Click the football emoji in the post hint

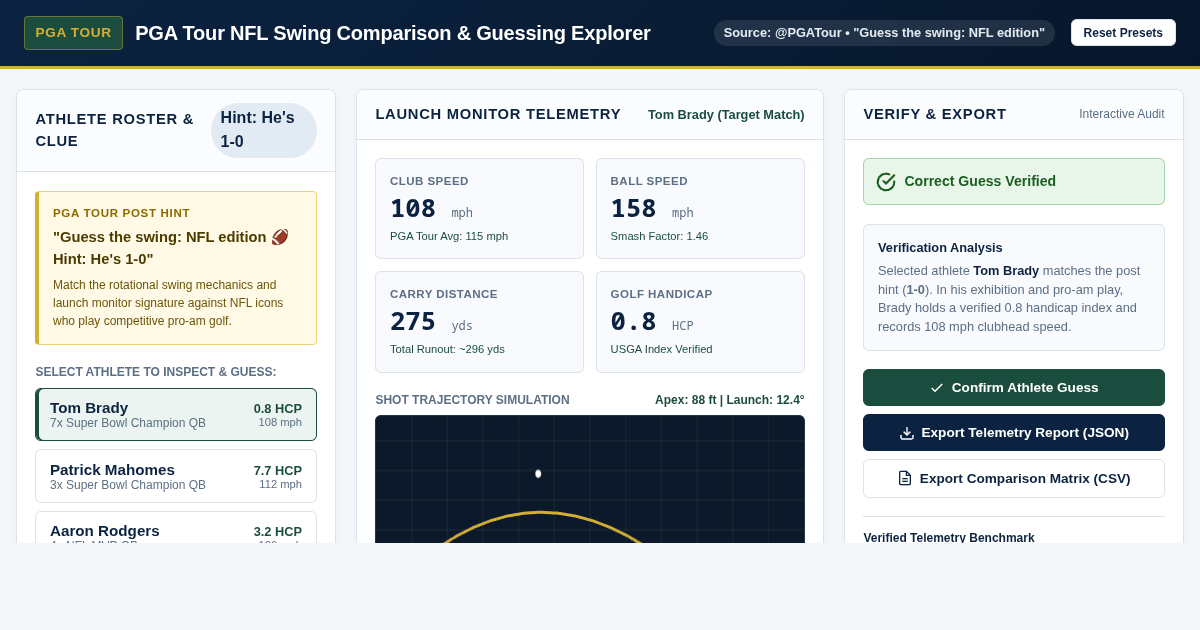[280, 237]
